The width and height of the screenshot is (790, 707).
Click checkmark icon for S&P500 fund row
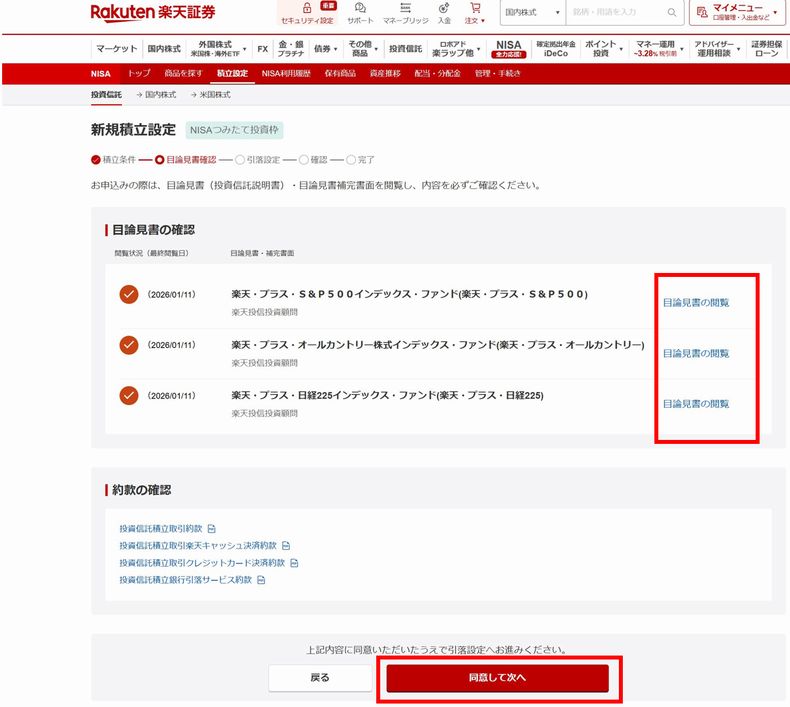coord(128,294)
